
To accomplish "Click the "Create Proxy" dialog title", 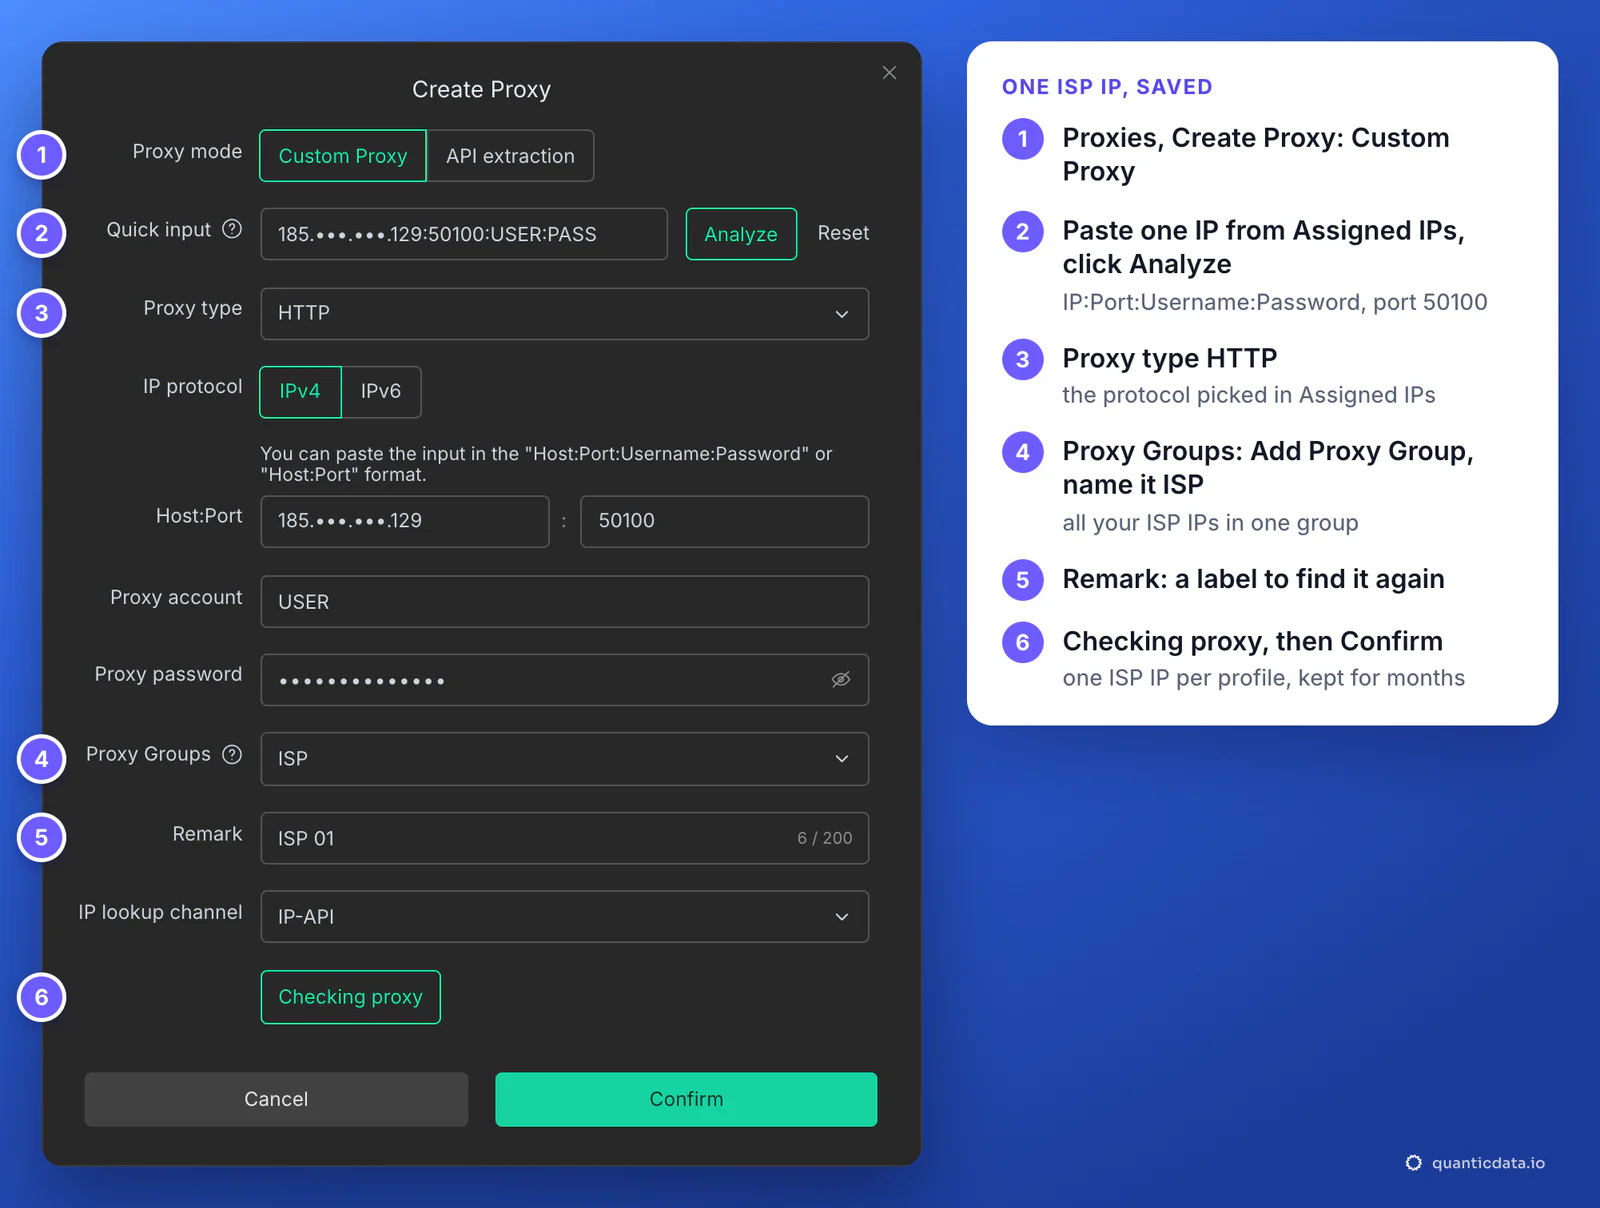I will (x=481, y=89).
